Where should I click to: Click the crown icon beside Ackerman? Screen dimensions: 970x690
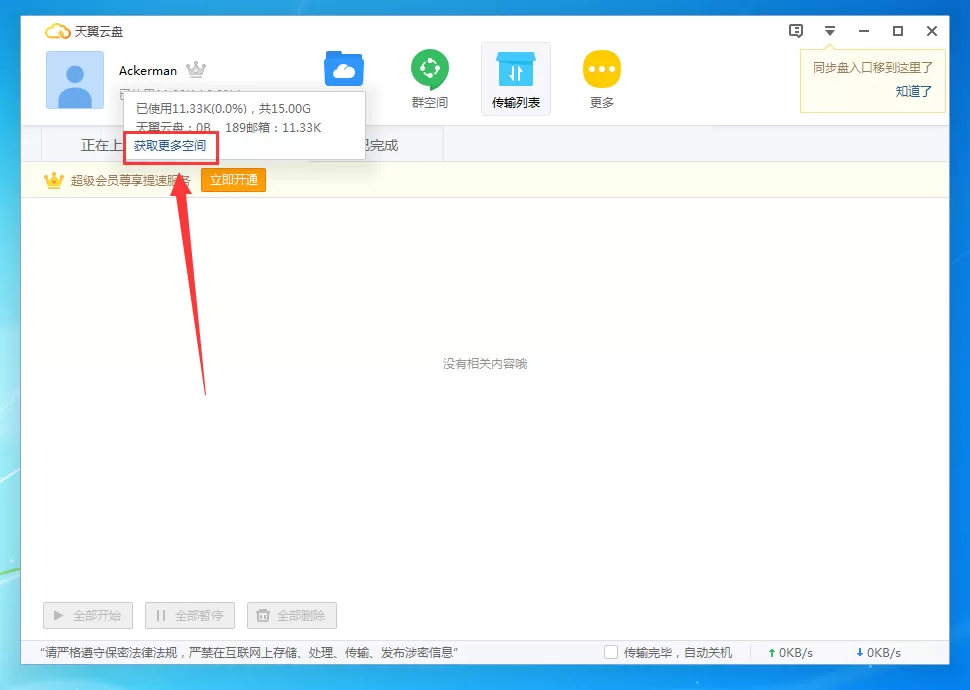coord(195,69)
